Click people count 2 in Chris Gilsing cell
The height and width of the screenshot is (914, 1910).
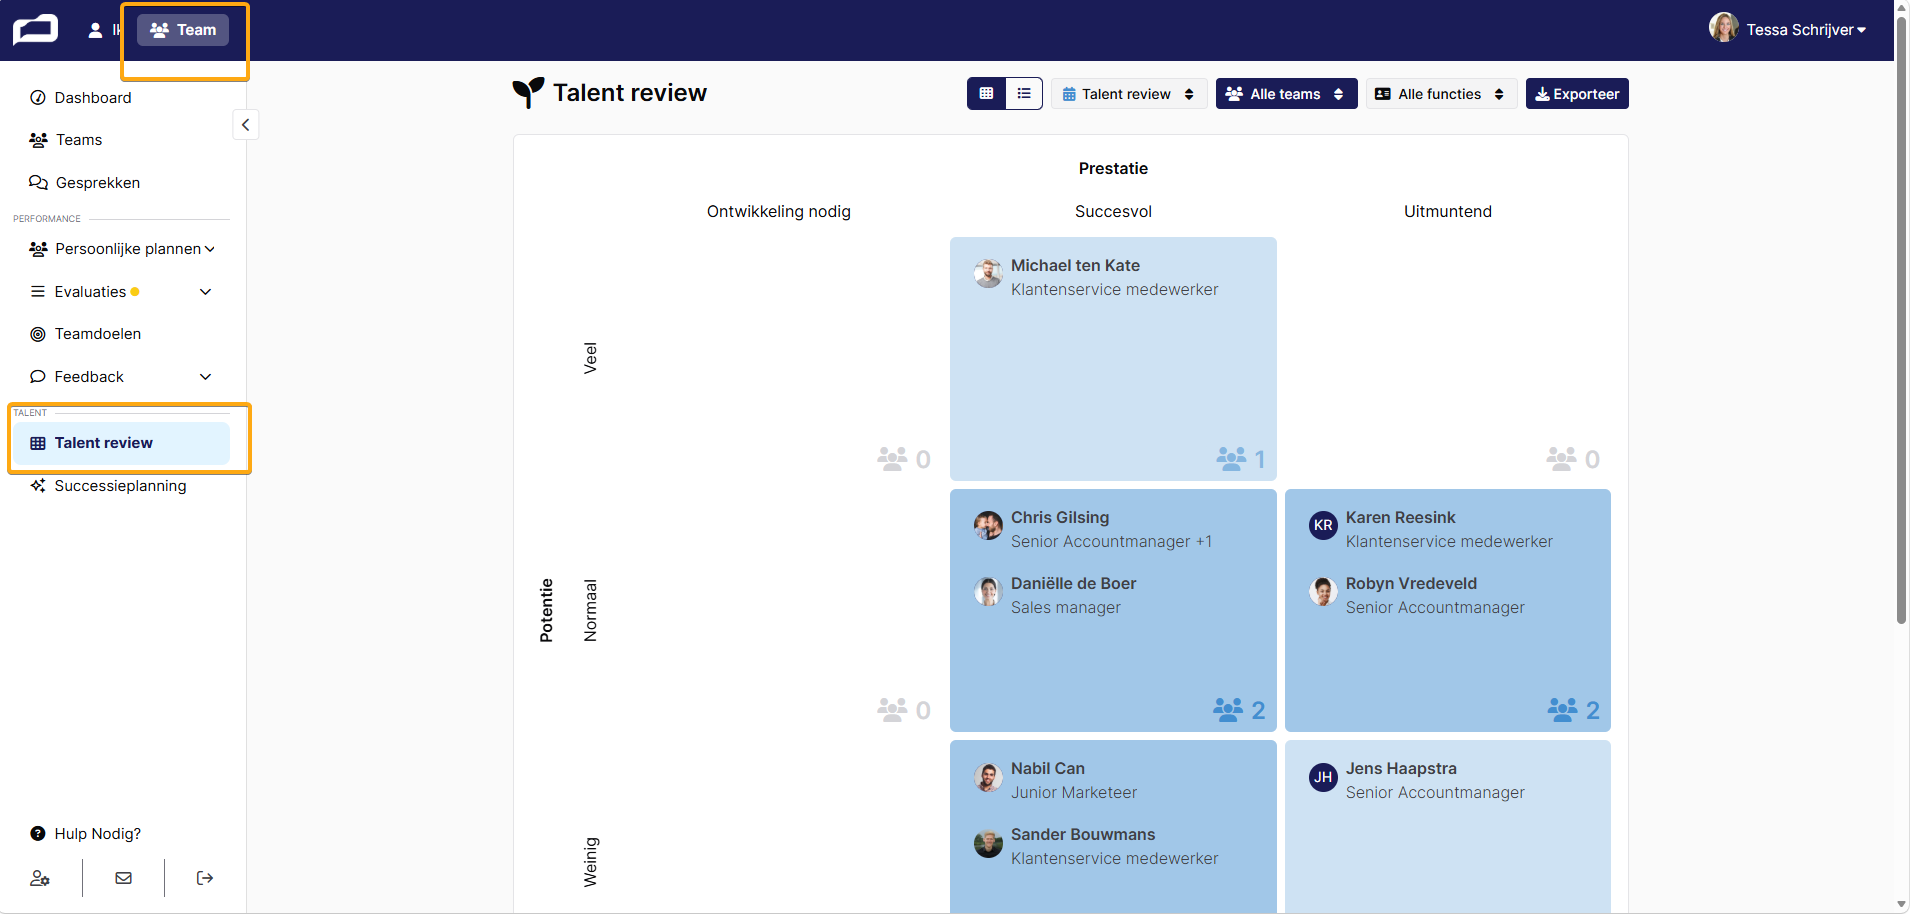(x=1239, y=710)
